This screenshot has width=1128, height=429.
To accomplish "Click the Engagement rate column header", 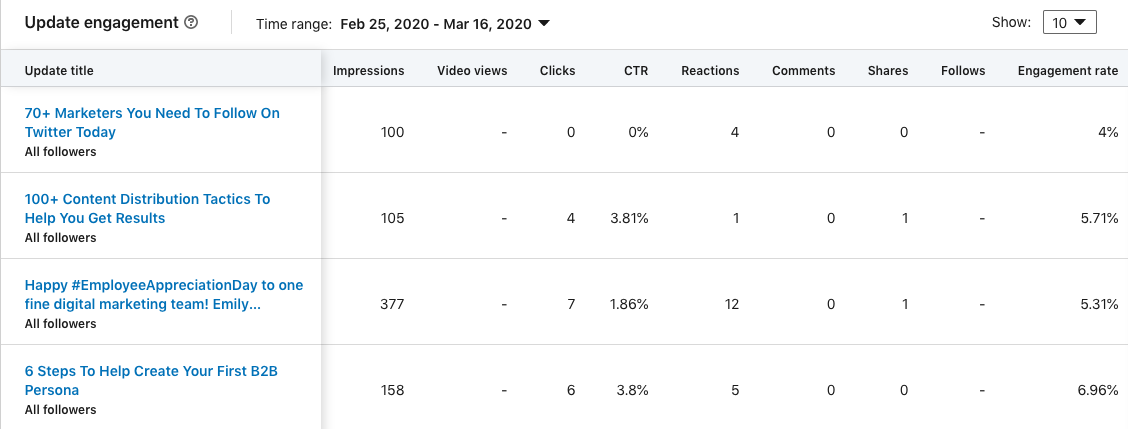I will 1067,71.
